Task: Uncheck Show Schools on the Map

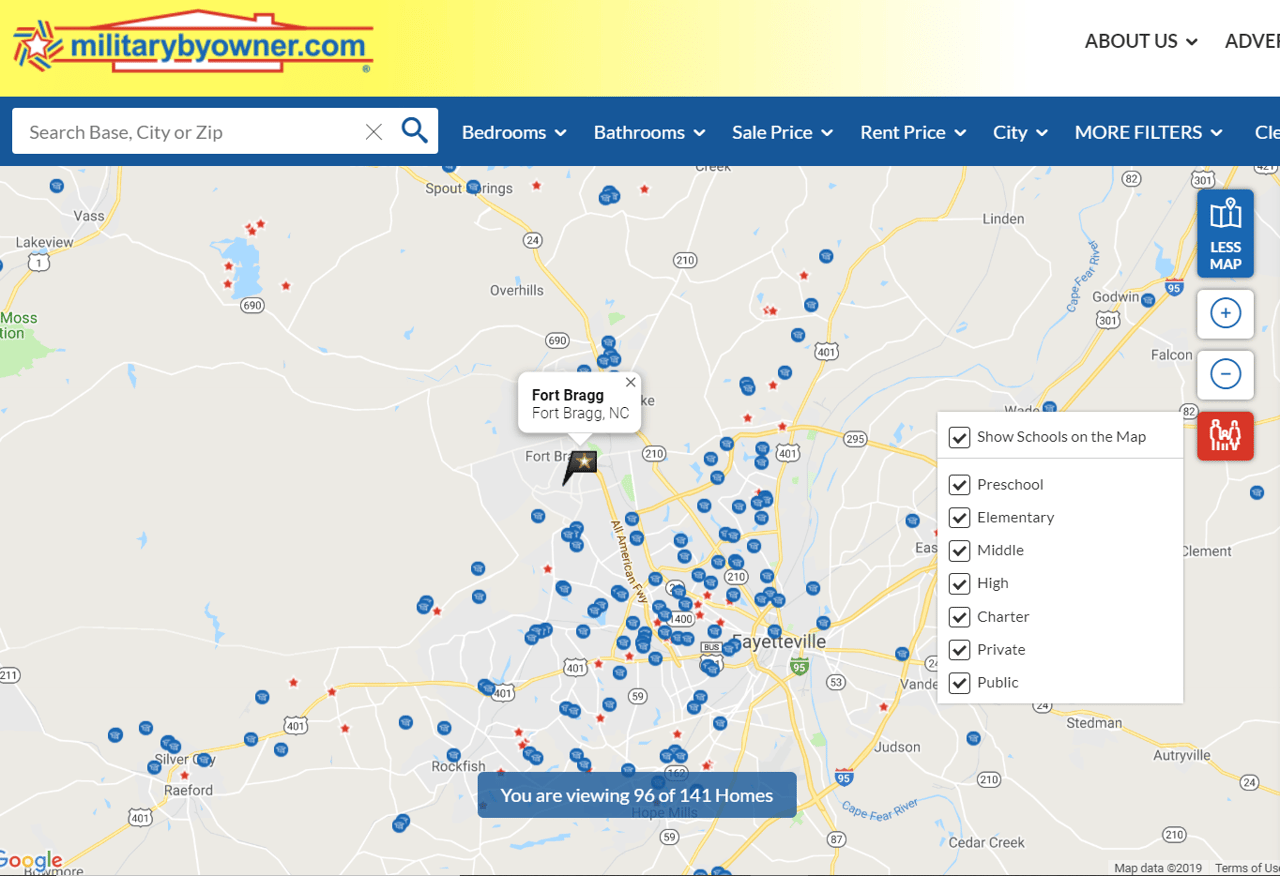Action: (959, 437)
